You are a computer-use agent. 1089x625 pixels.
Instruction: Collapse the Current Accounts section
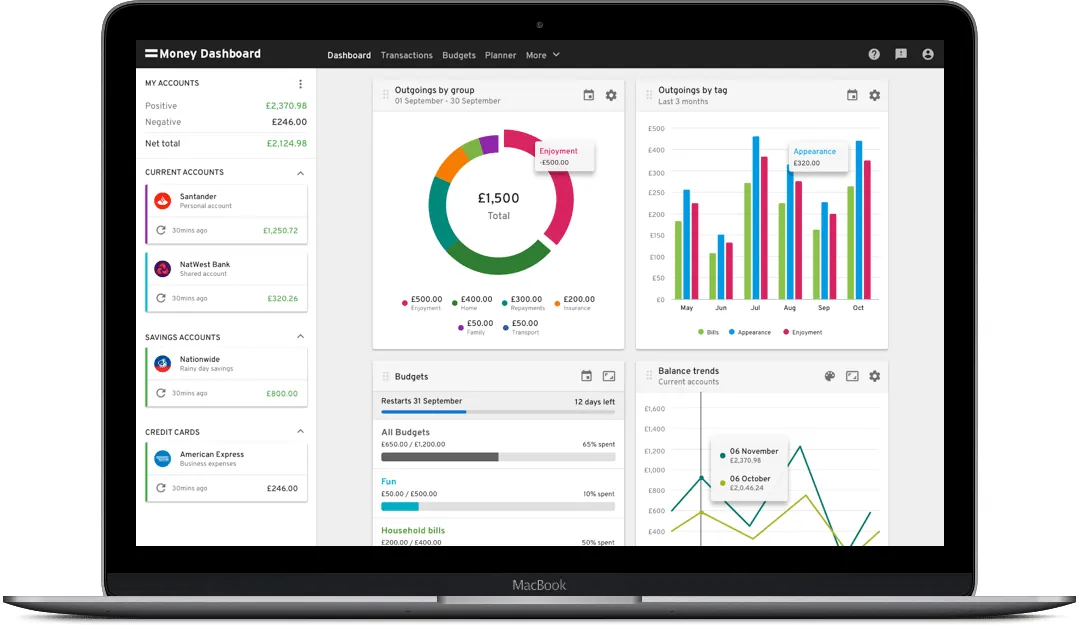(x=300, y=173)
